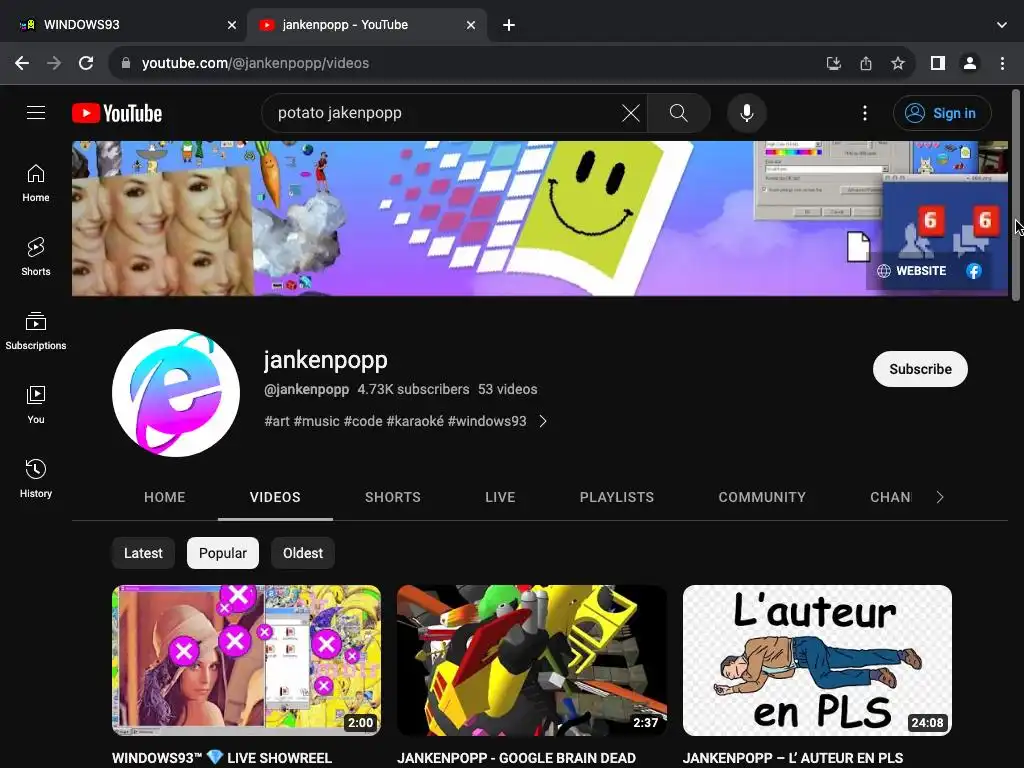Click the 53 videos text
The height and width of the screenshot is (768, 1024).
click(x=507, y=389)
